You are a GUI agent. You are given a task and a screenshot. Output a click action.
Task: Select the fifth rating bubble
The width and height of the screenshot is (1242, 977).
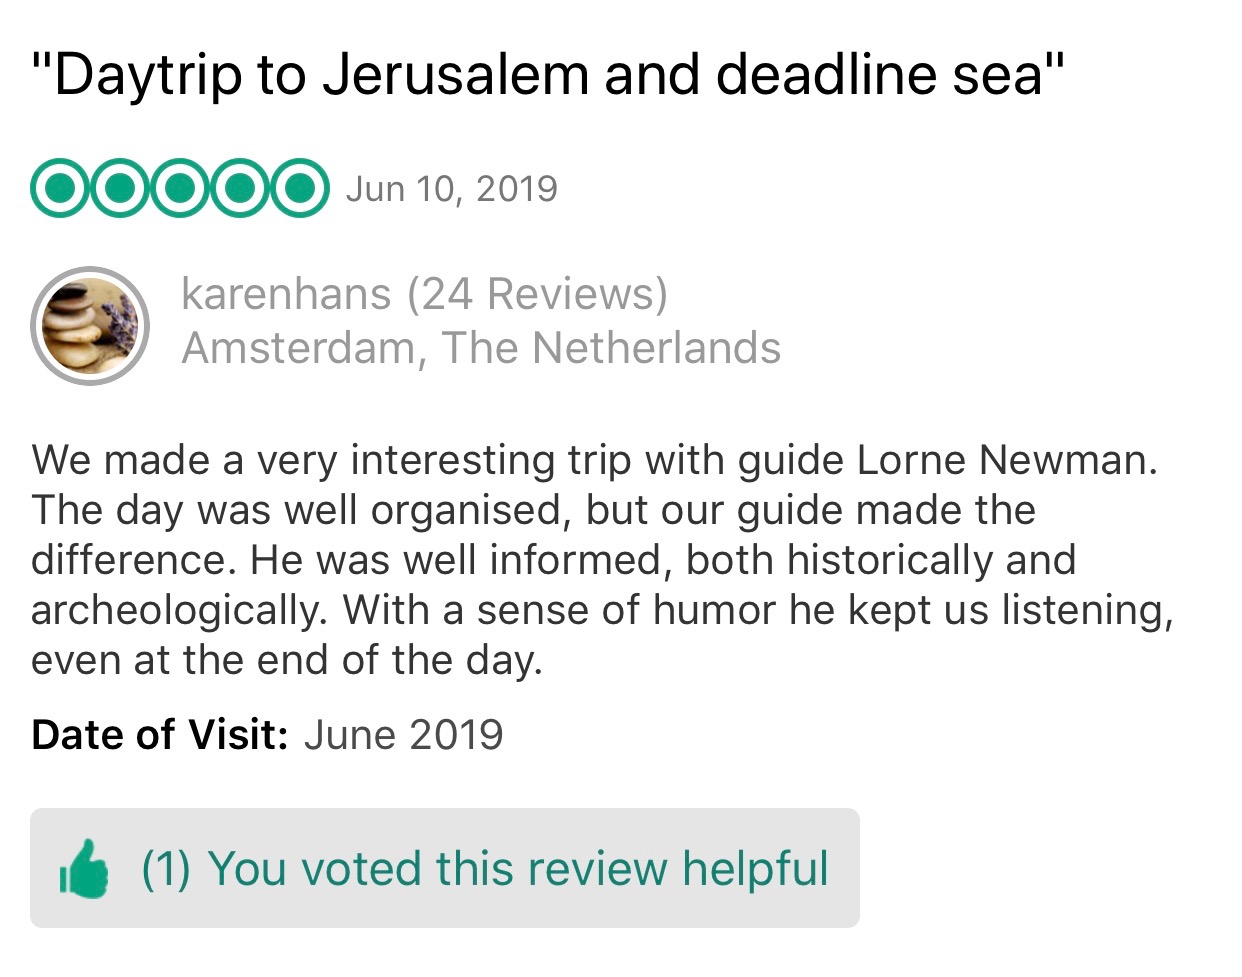298,188
